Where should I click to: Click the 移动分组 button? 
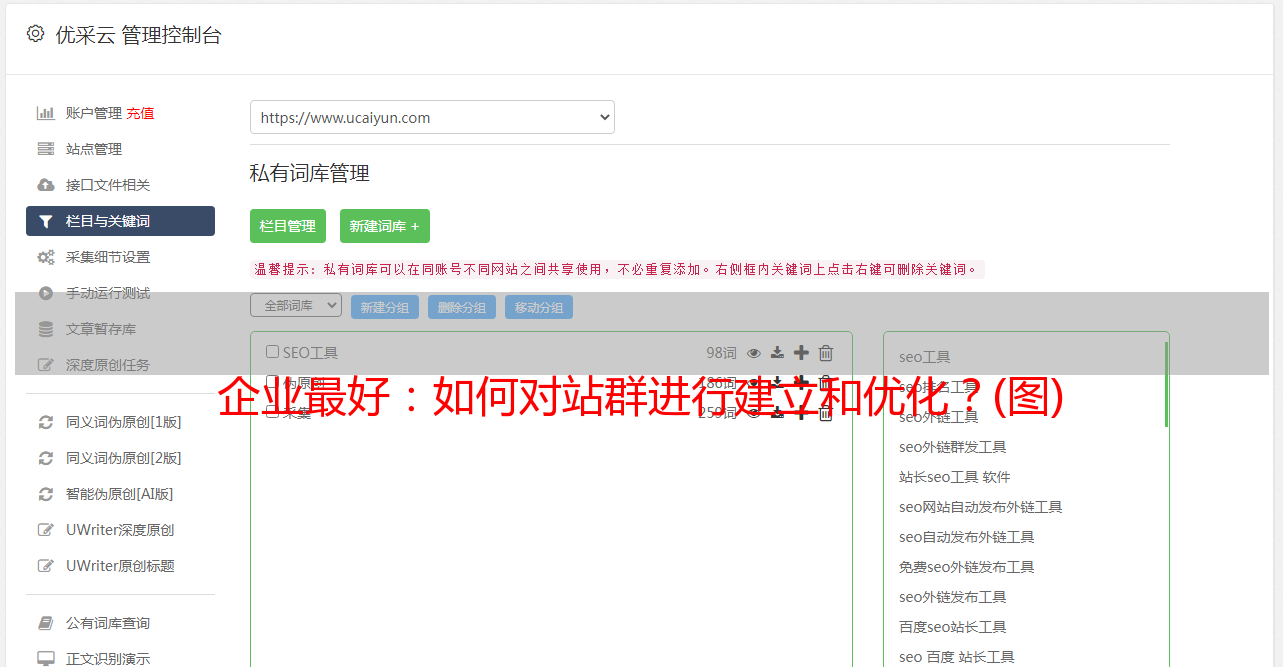coord(539,307)
